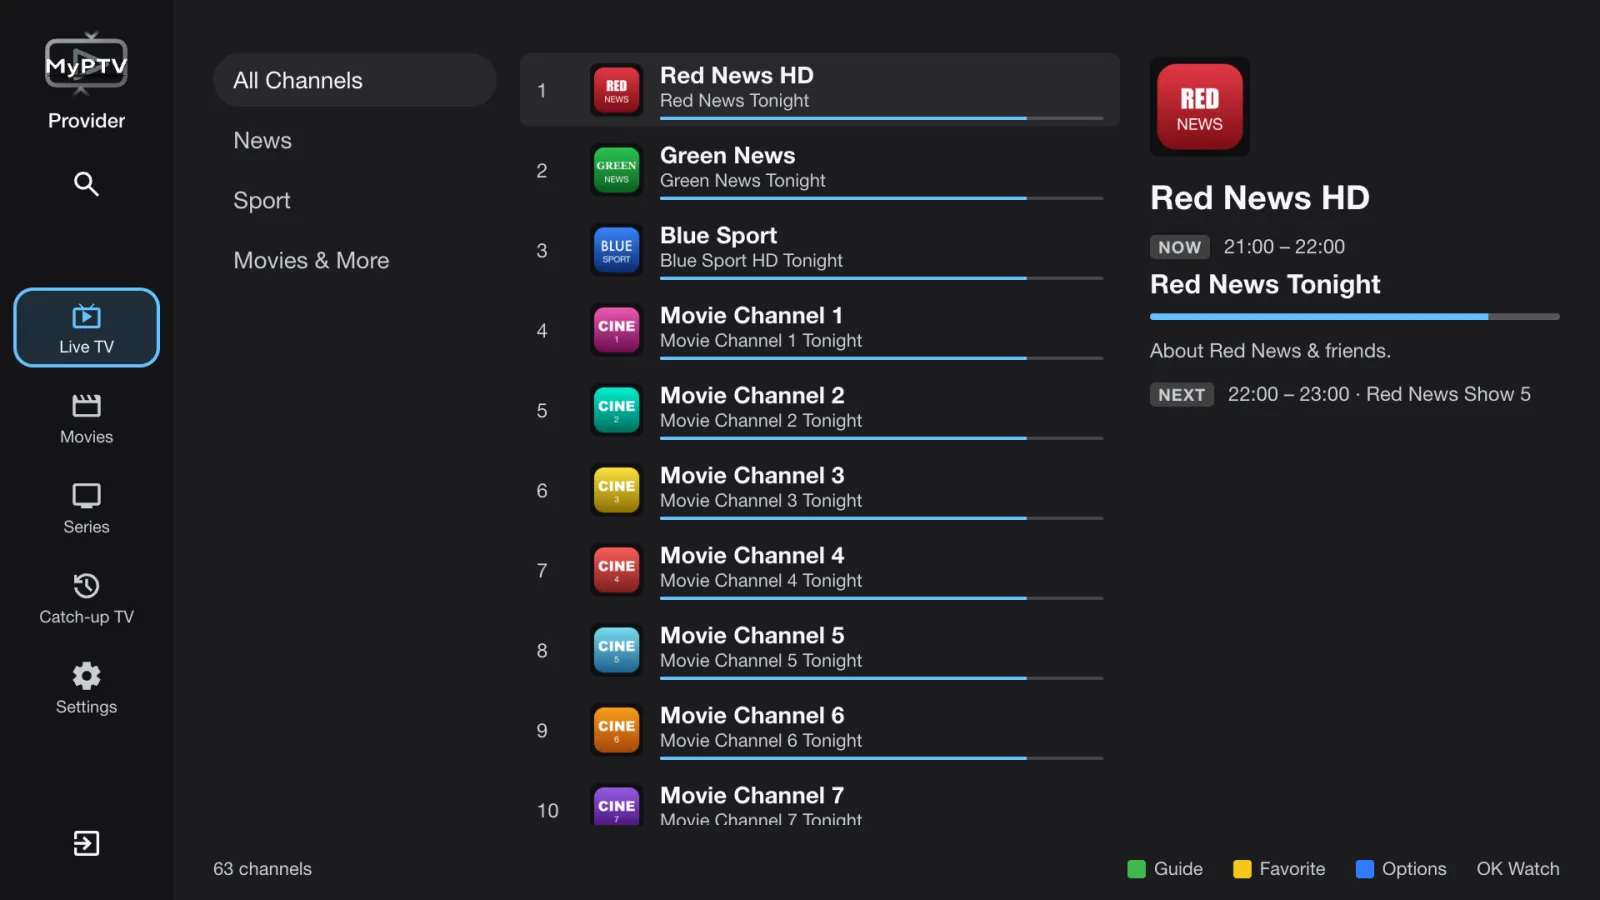Click the "Movie Channel 6 Tonight" subtitle
The width and height of the screenshot is (1600, 900).
pyautogui.click(x=761, y=740)
